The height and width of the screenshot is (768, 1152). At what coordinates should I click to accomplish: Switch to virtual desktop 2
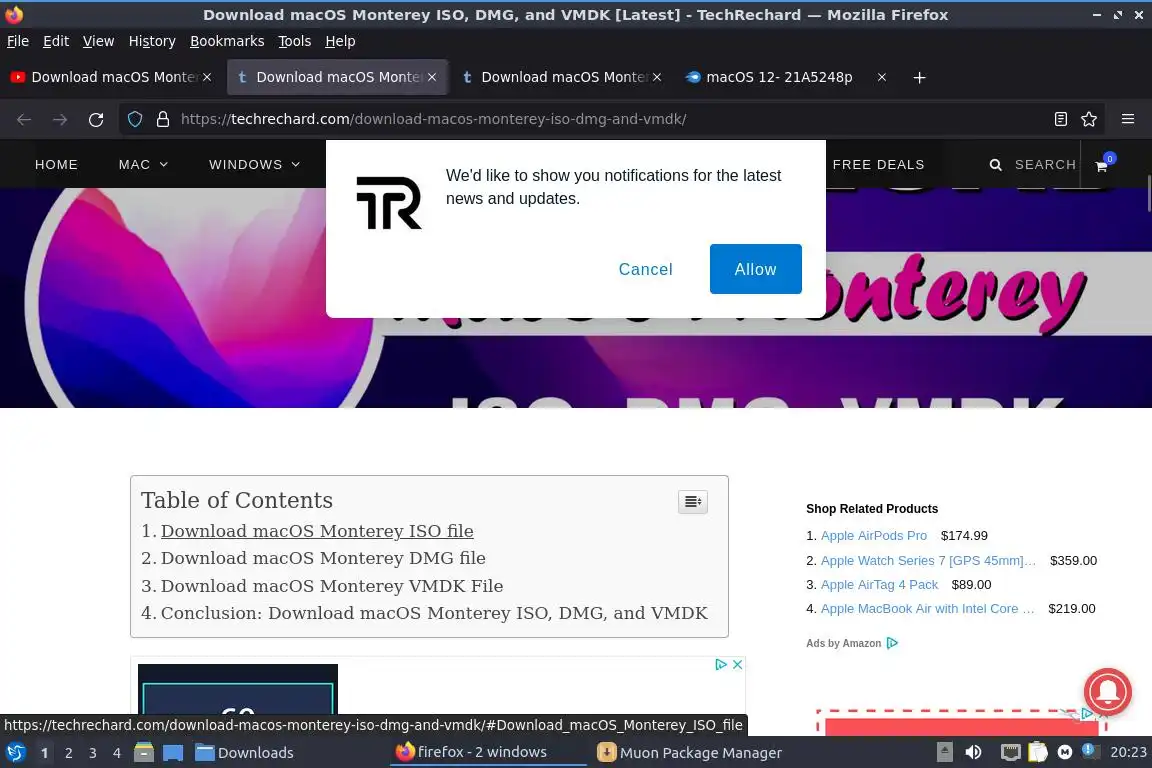click(68, 753)
